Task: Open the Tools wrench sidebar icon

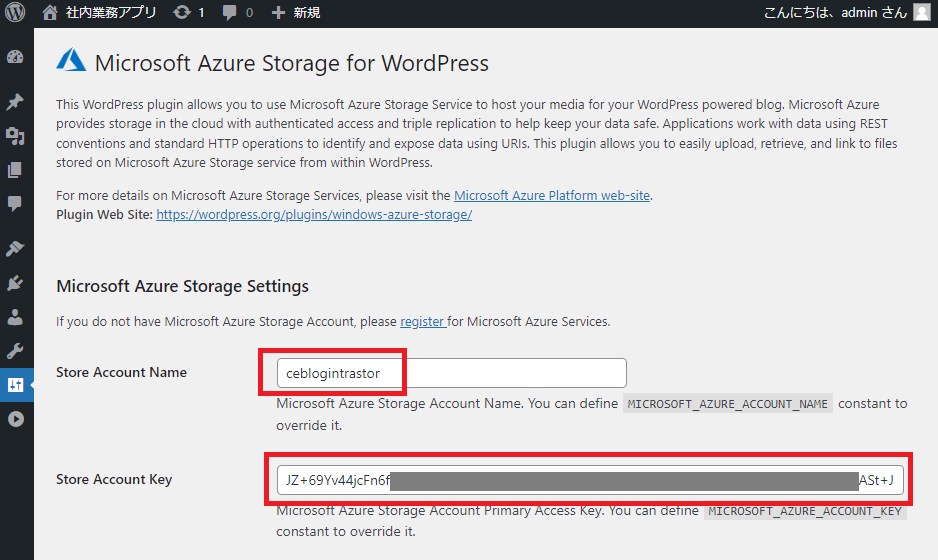Action: click(x=15, y=351)
